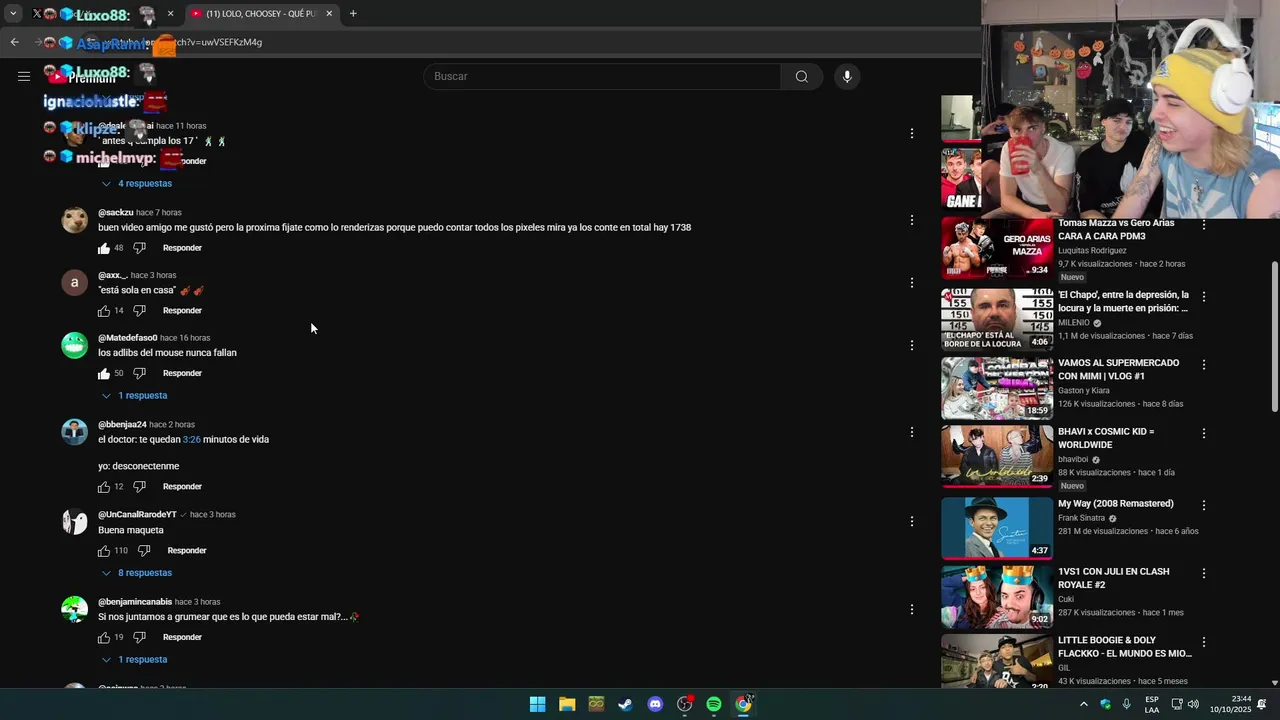
Task: Open options menu for @Matedefaso0 comment
Action: click(911, 345)
